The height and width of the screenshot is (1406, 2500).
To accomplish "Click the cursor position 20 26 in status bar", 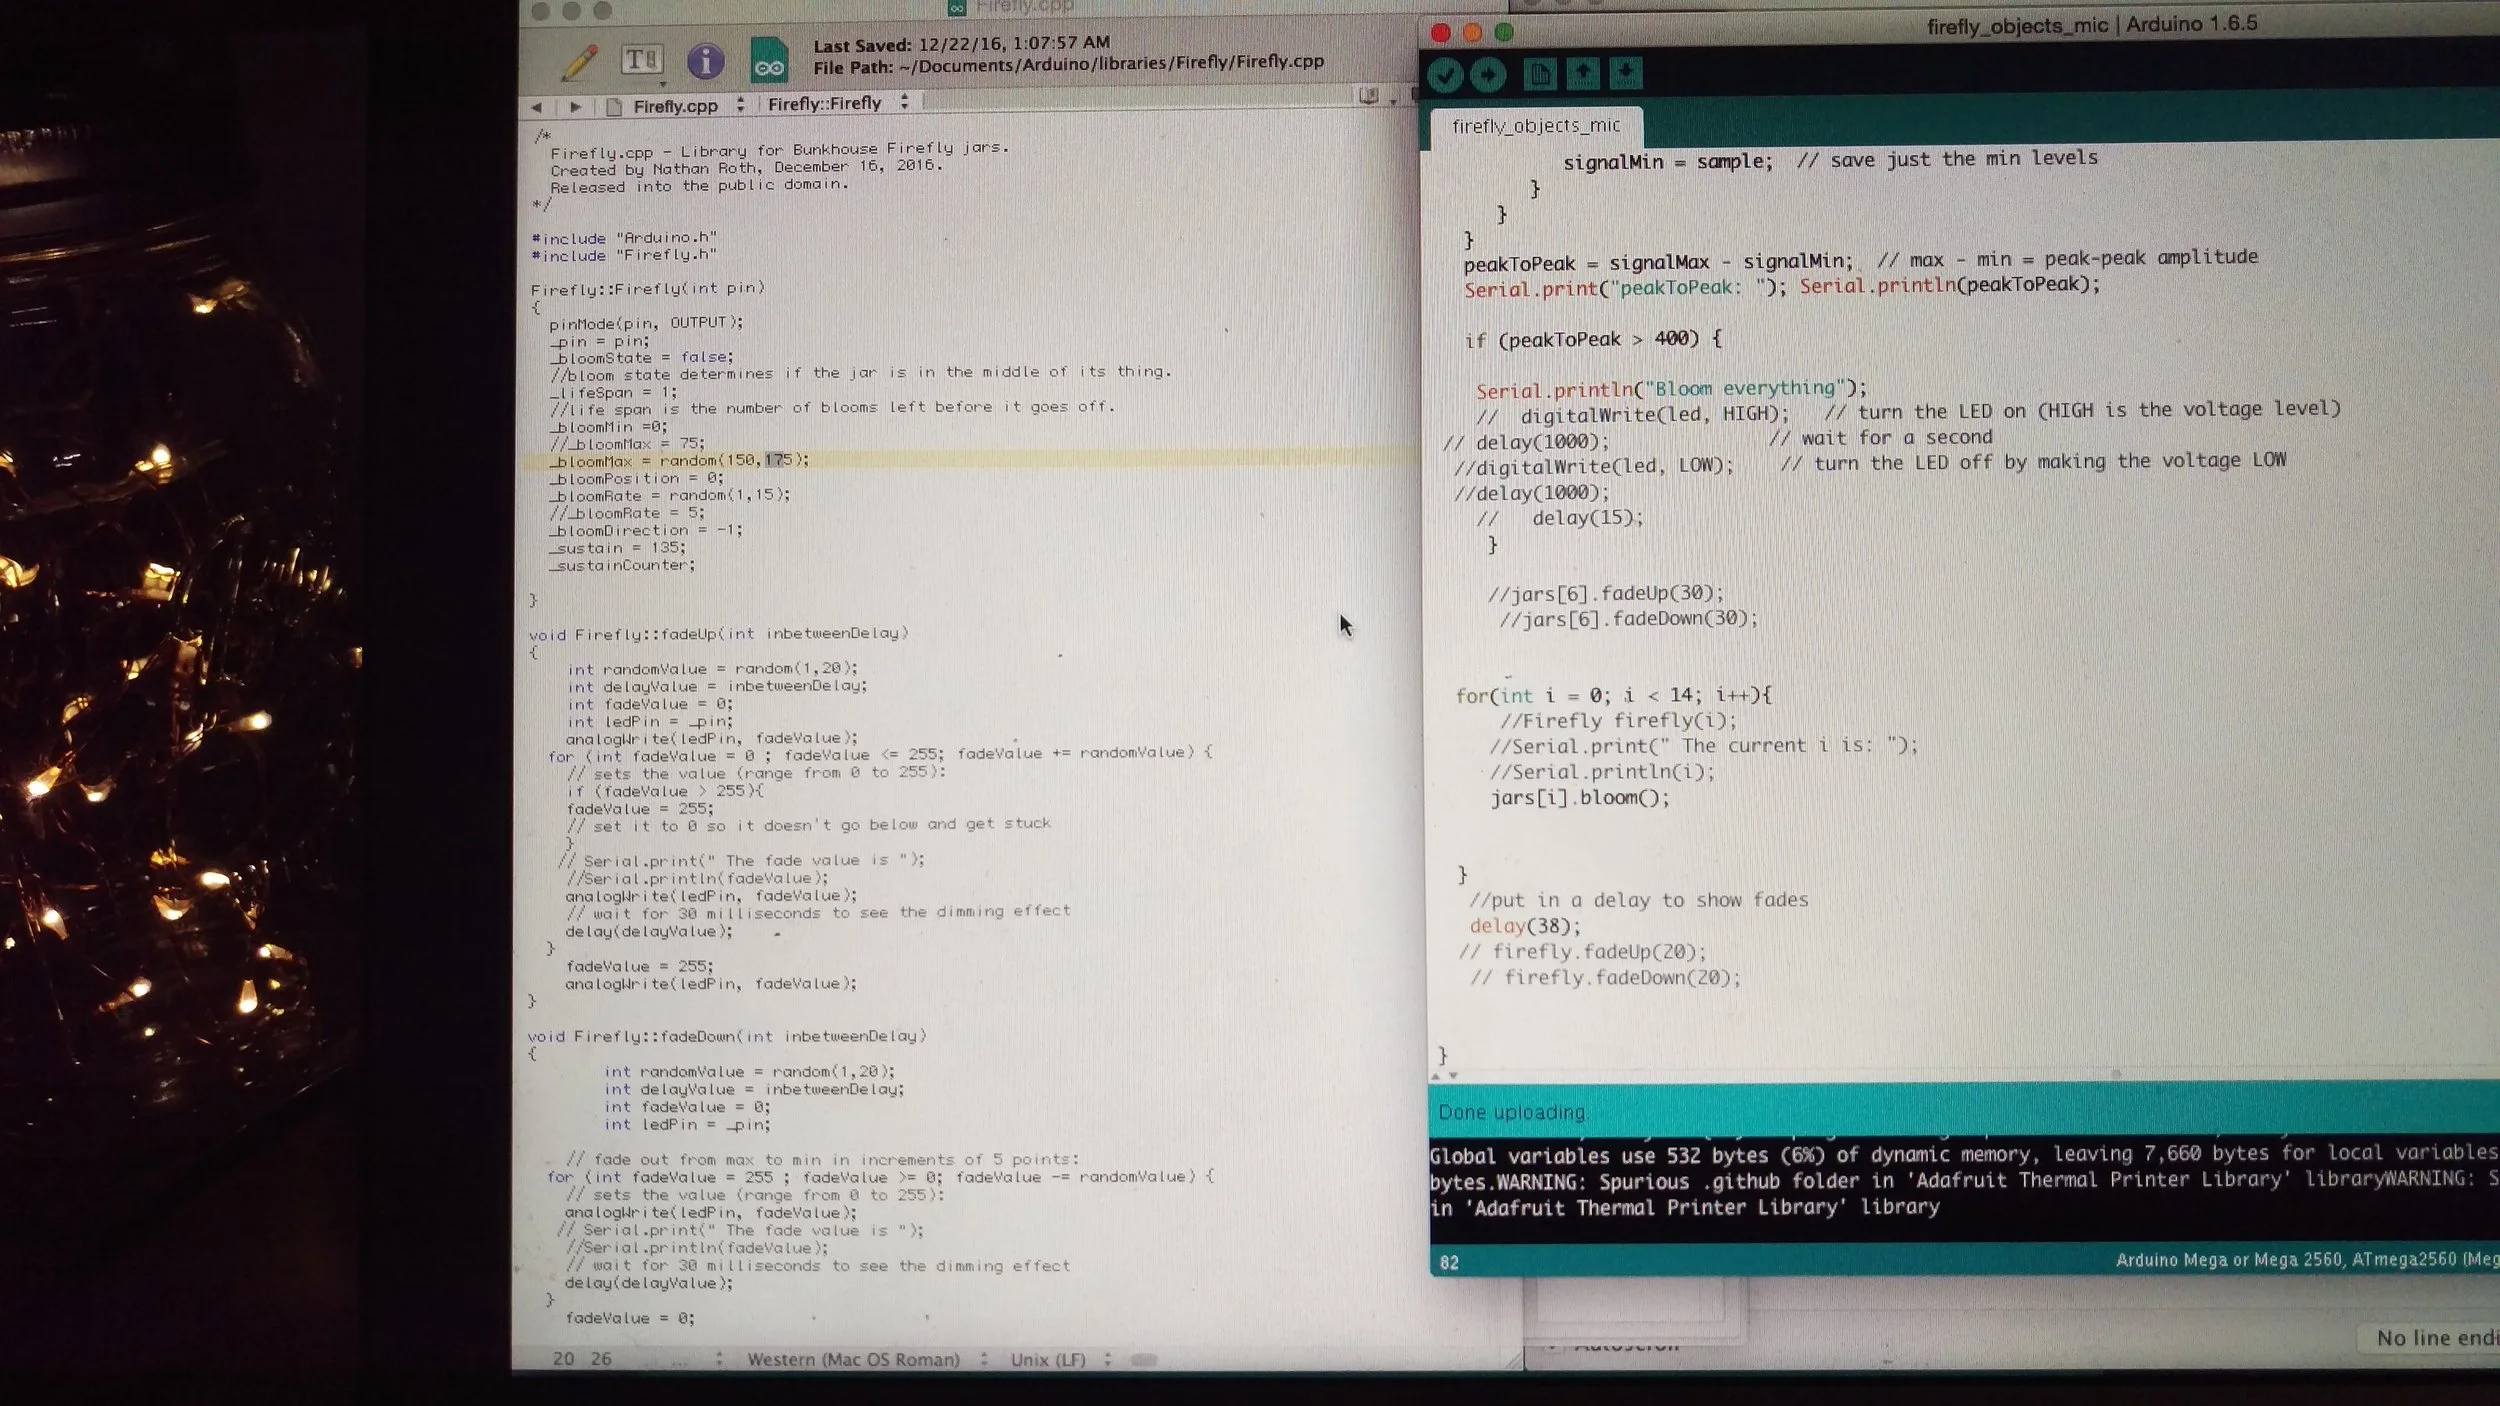I will pos(582,1359).
